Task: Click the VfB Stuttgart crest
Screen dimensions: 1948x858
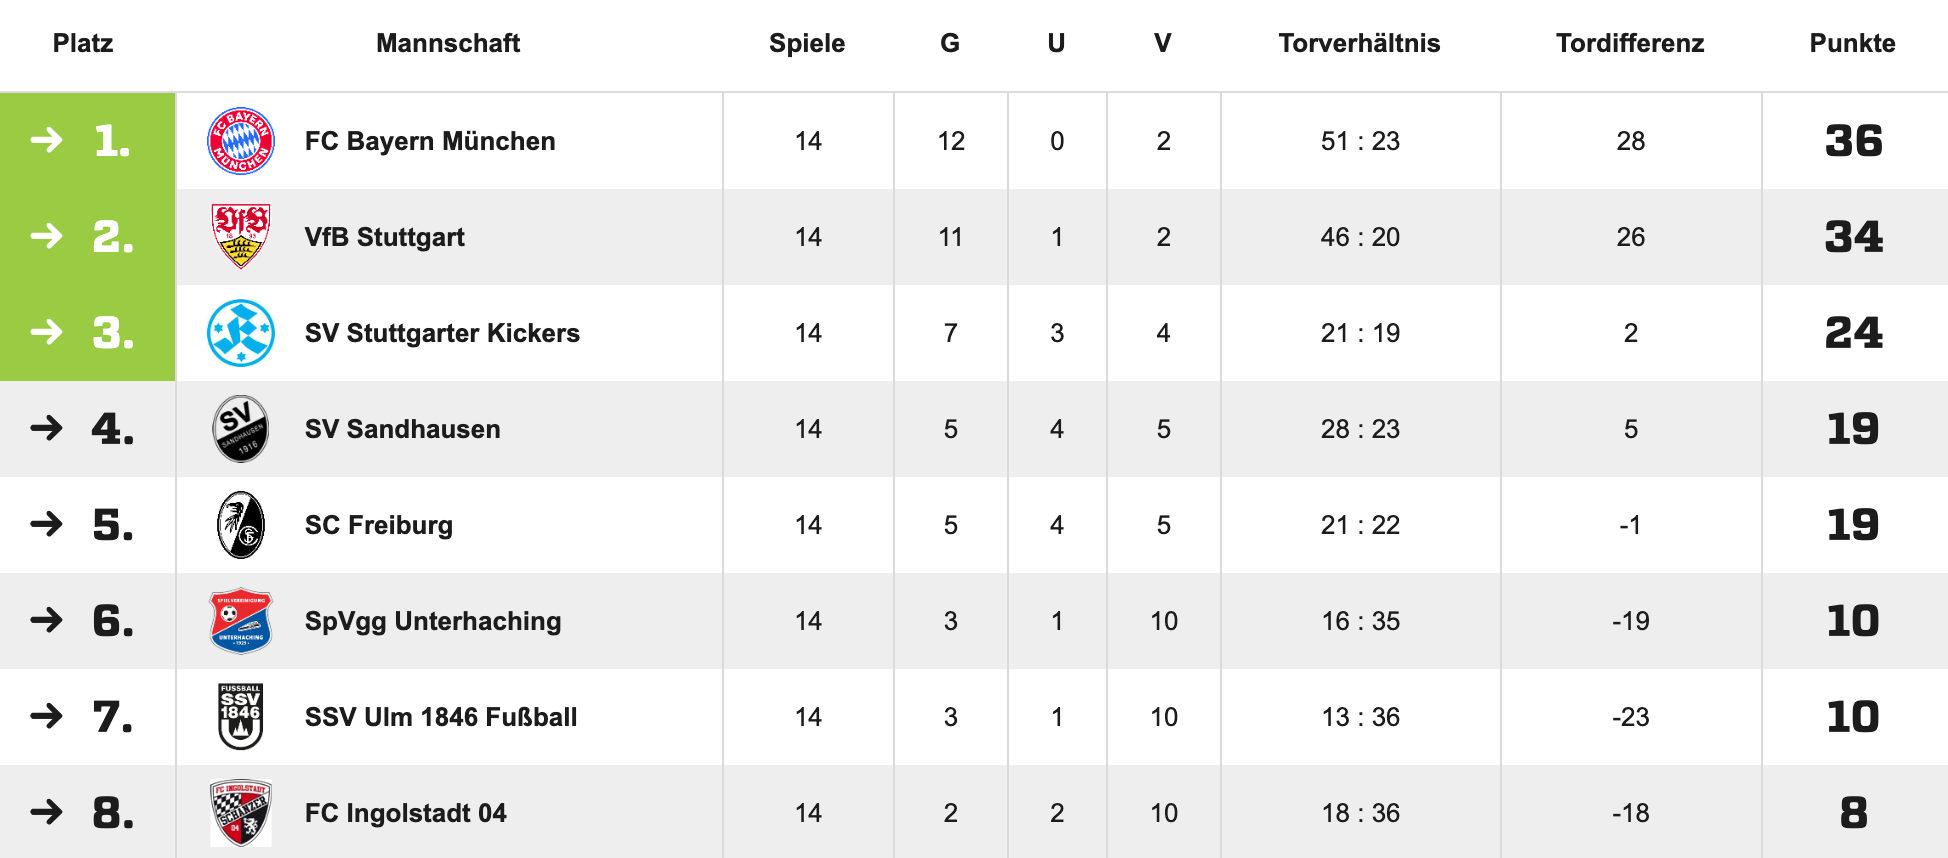Action: [x=240, y=237]
